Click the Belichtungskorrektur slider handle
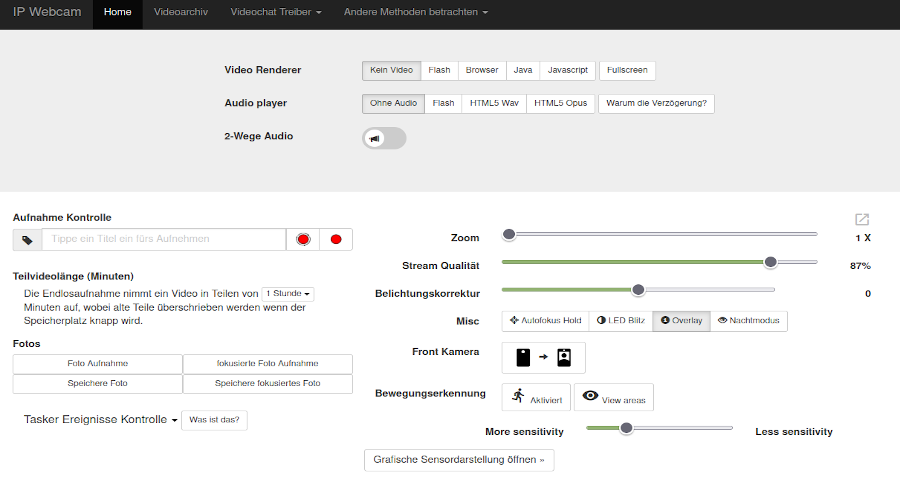Screen dimensions: 900x480 coord(638,290)
